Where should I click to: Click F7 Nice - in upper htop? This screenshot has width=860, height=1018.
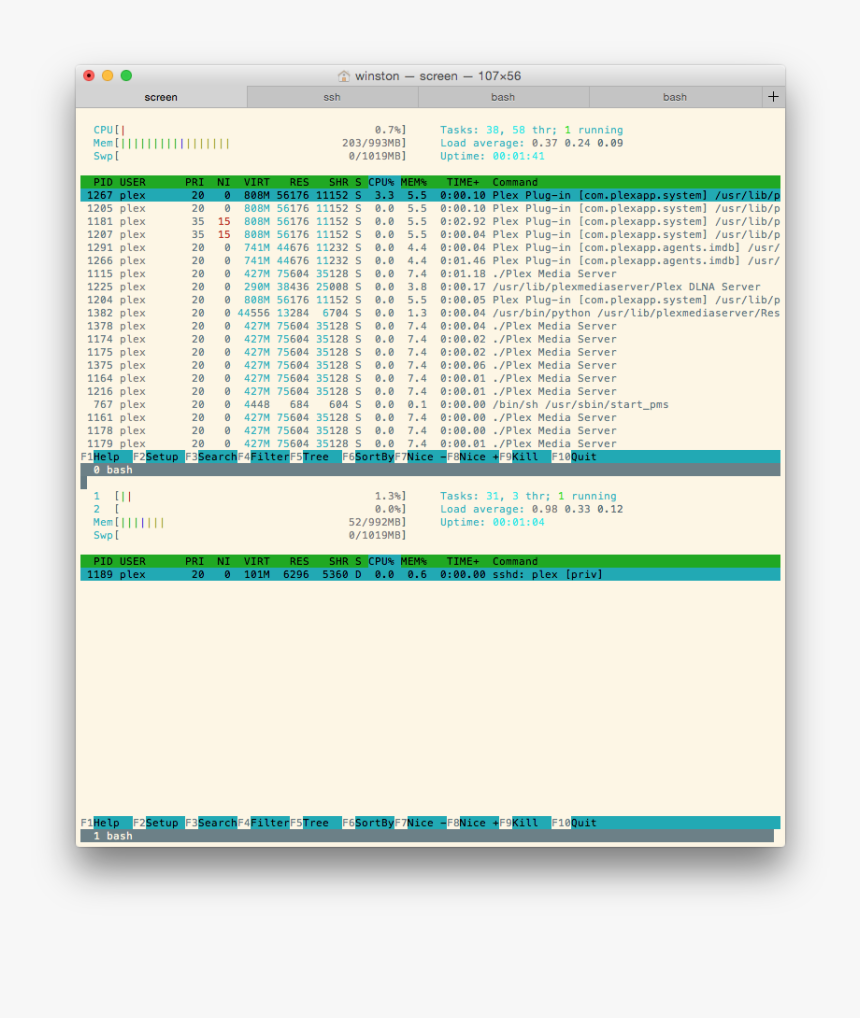(x=421, y=456)
